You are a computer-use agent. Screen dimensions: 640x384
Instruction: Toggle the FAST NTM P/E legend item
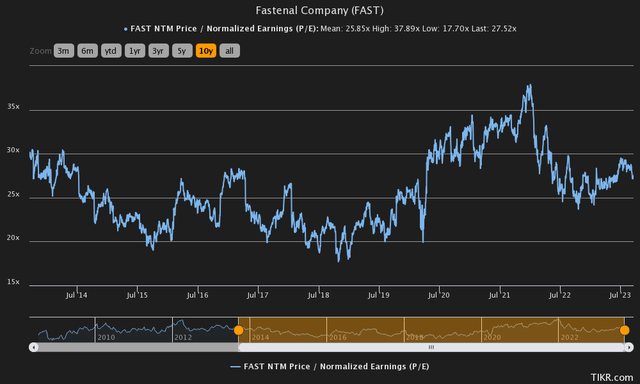330,366
